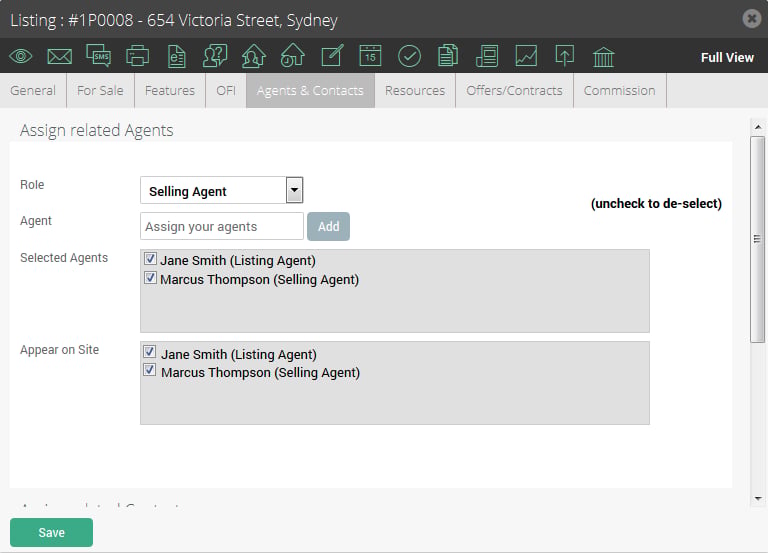Click the upload arrow icon
The image size is (768, 553).
coord(565,55)
